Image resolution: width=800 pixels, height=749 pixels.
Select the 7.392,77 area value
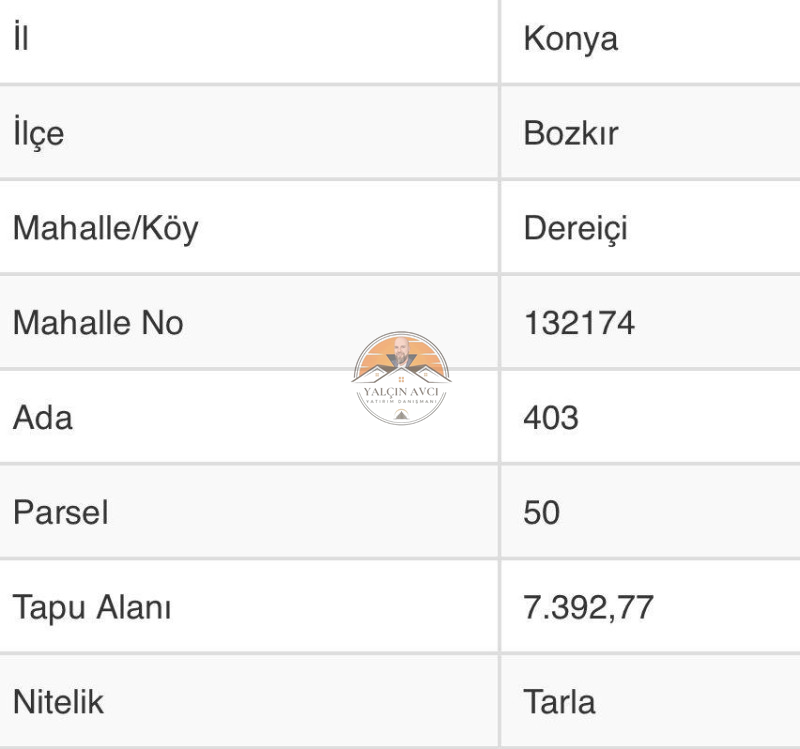point(588,608)
